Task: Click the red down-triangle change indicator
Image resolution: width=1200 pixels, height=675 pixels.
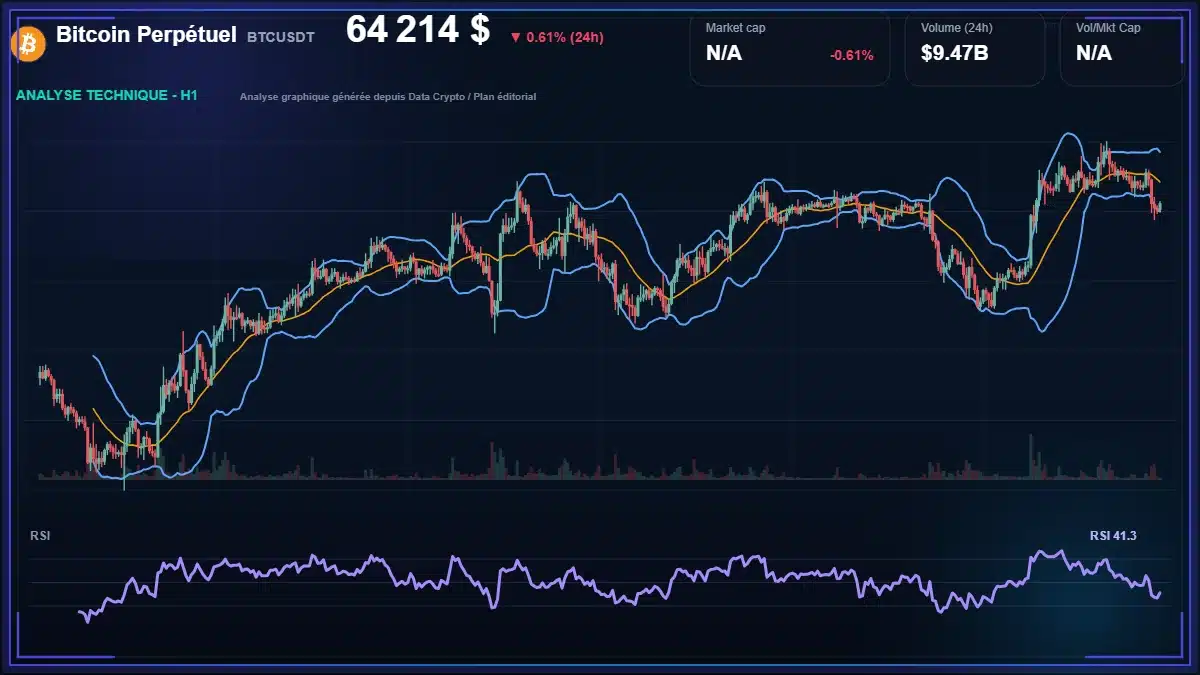Action: click(515, 38)
